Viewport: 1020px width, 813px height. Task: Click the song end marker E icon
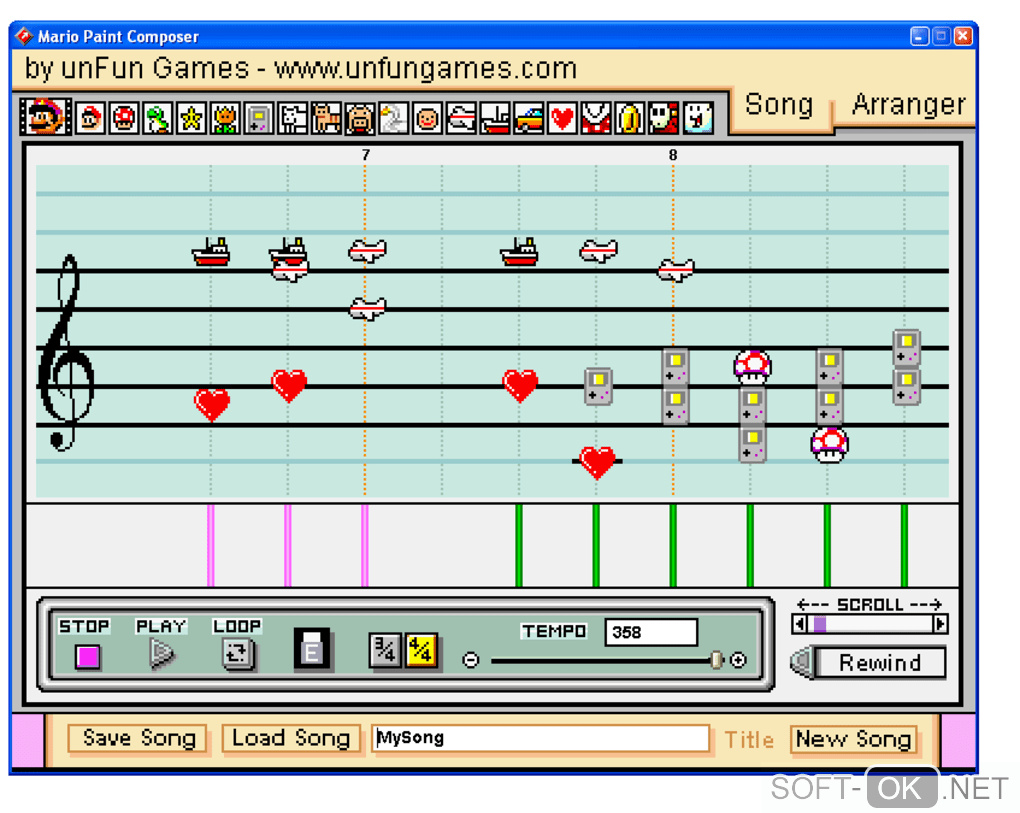click(312, 648)
